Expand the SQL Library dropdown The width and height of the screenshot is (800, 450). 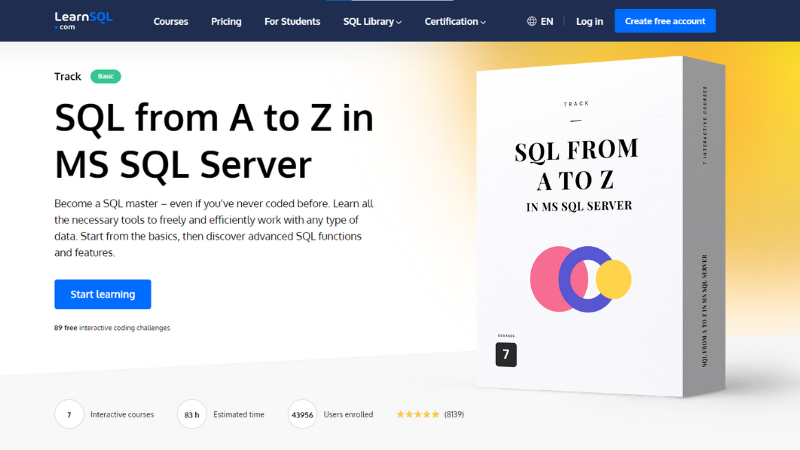(x=372, y=21)
